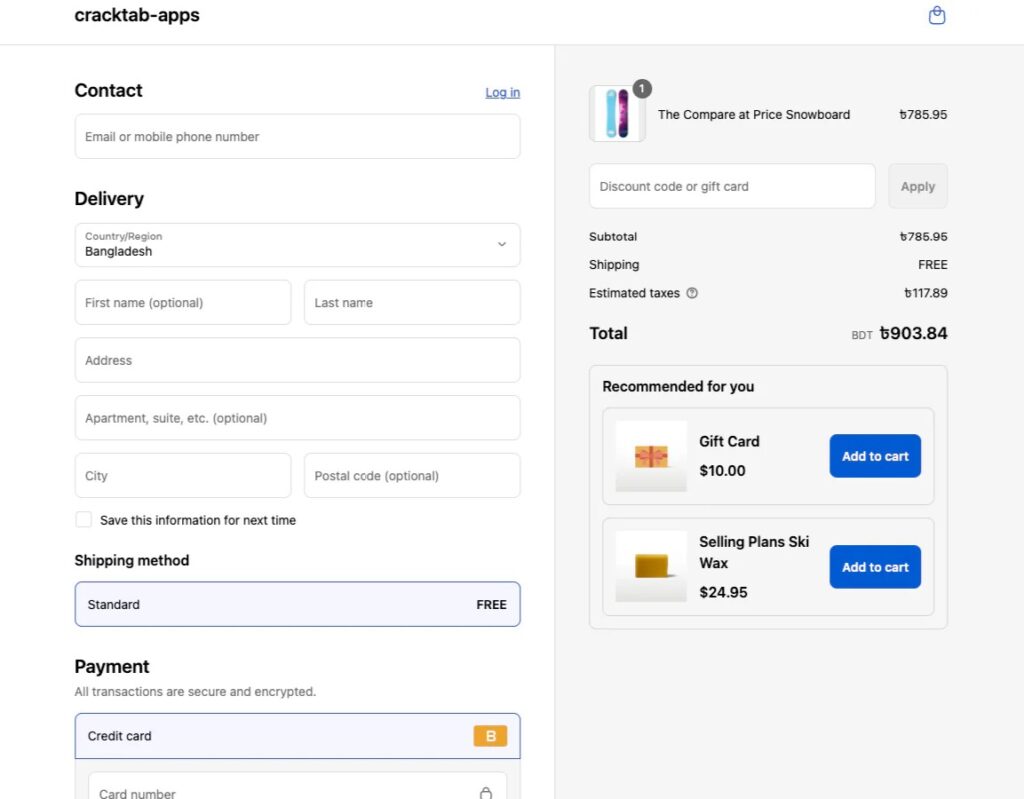This screenshot has height=799, width=1024.
Task: Click the estimated taxes help icon
Action: 692,293
